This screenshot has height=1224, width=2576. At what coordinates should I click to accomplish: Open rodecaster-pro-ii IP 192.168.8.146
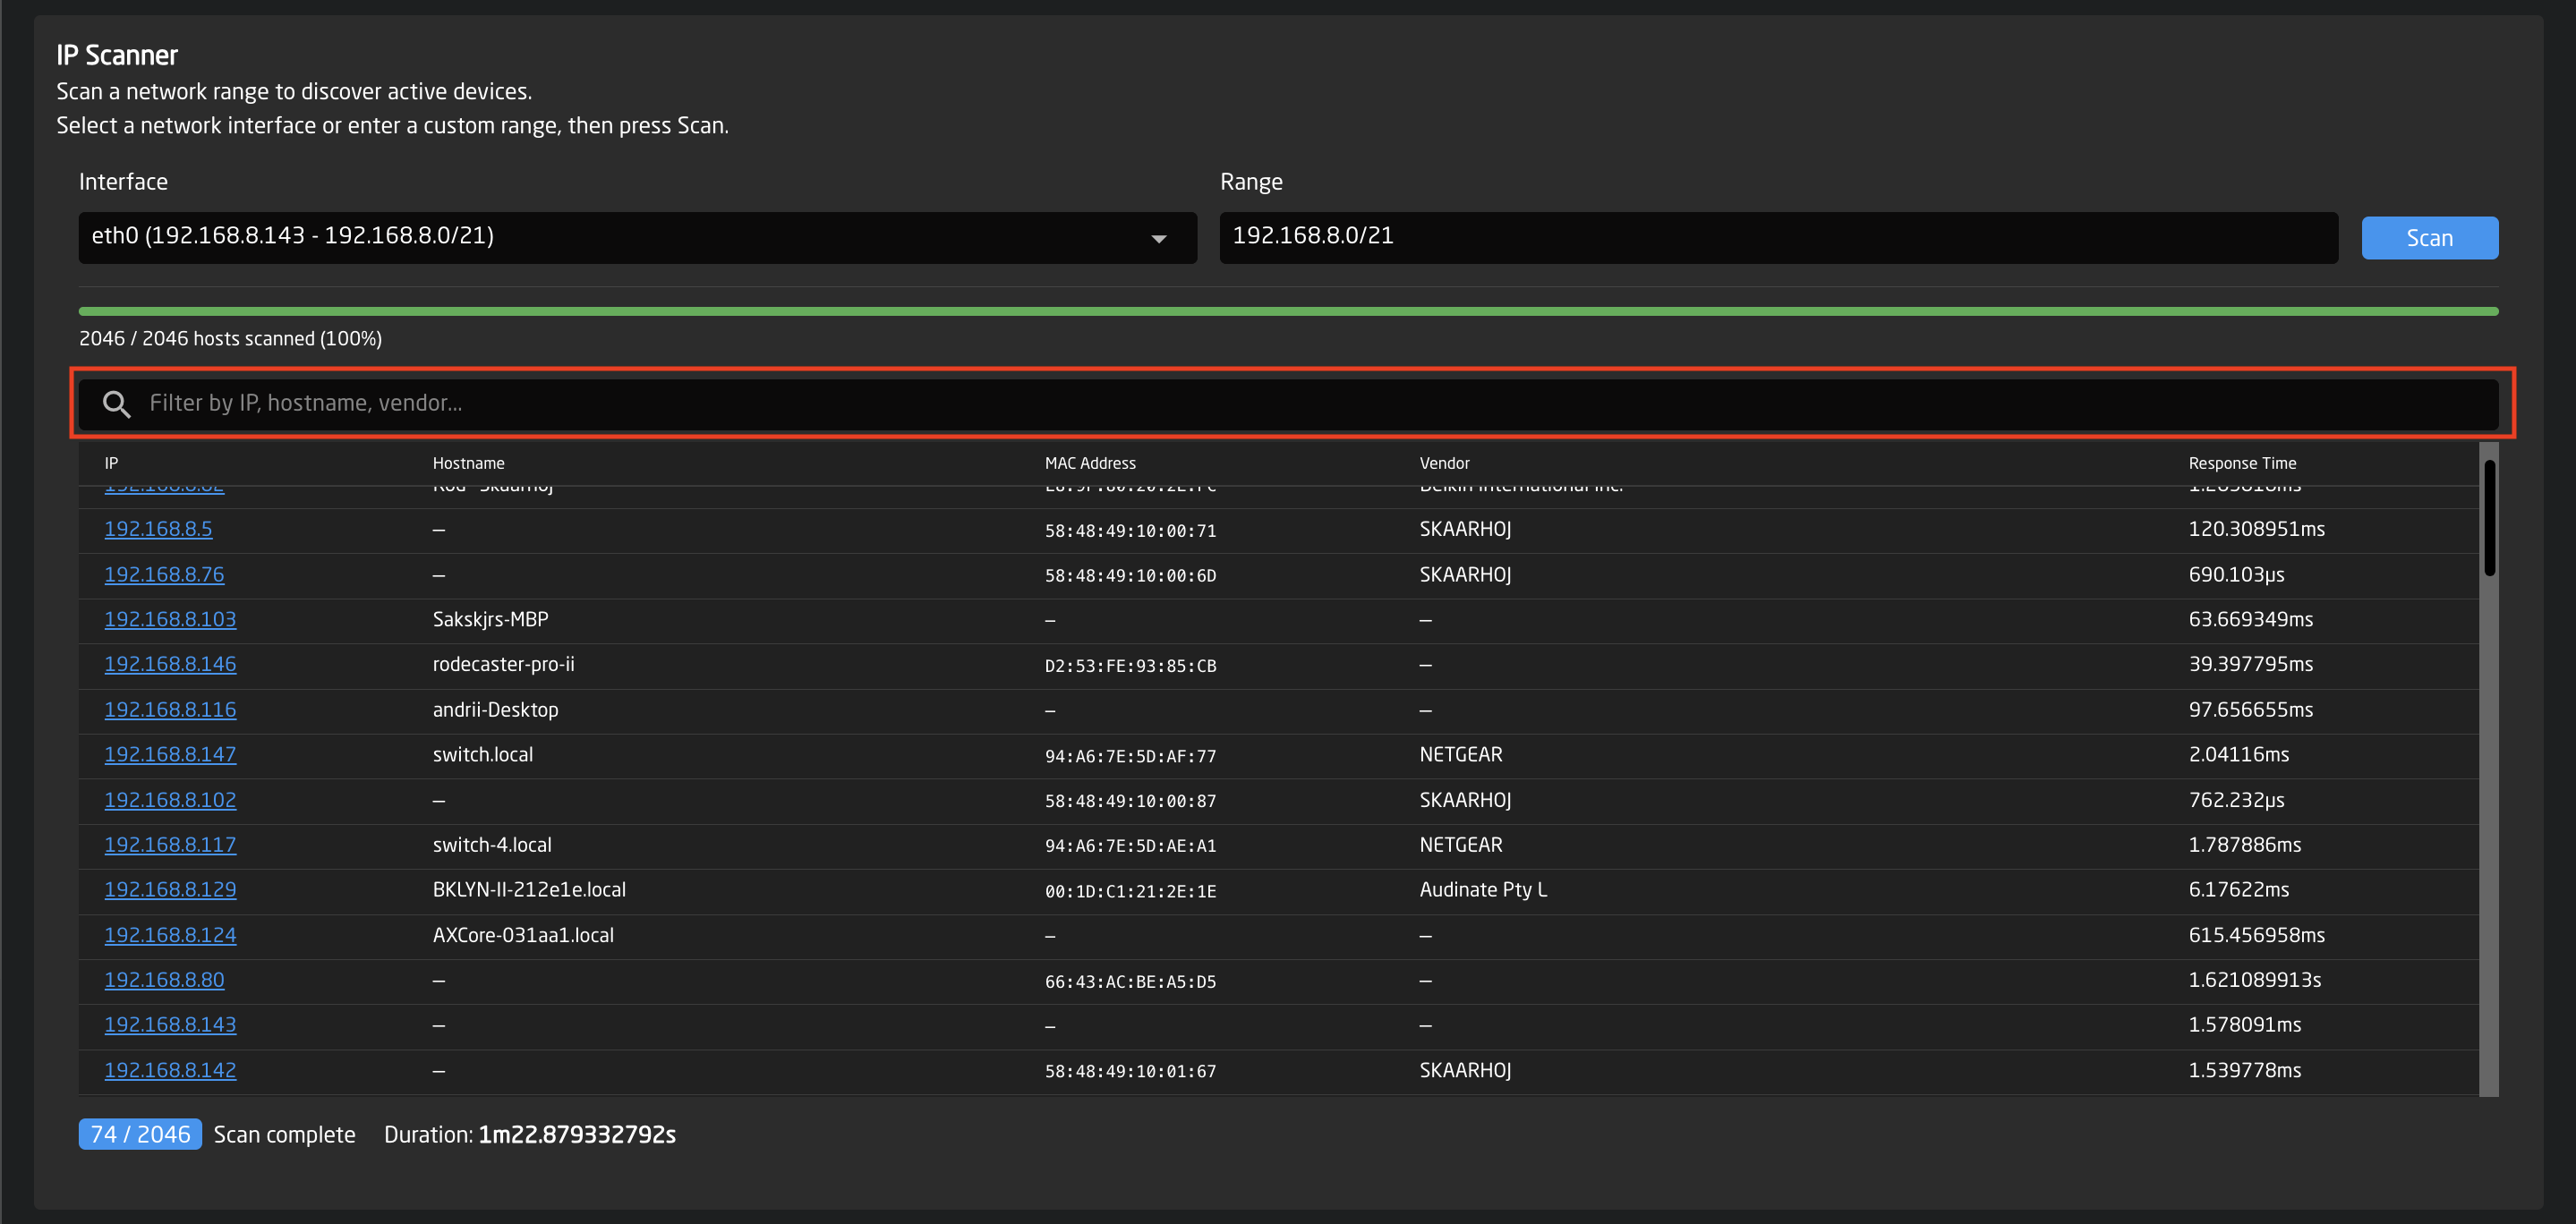point(170,664)
